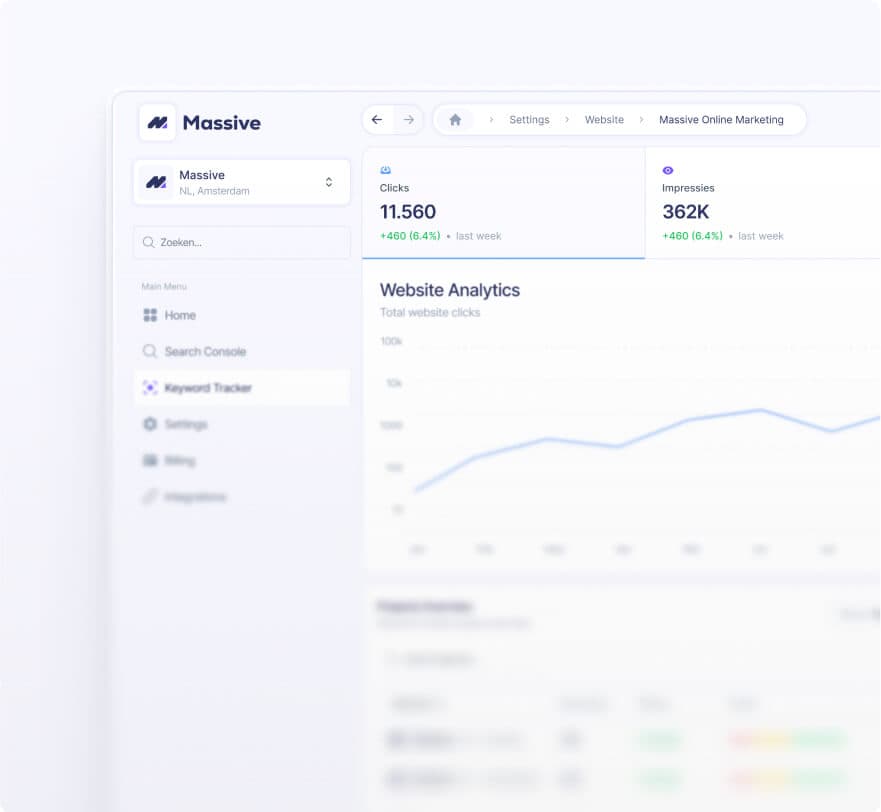881x812 pixels.
Task: Open Keyword Tracker in the main menu
Action: [242, 388]
